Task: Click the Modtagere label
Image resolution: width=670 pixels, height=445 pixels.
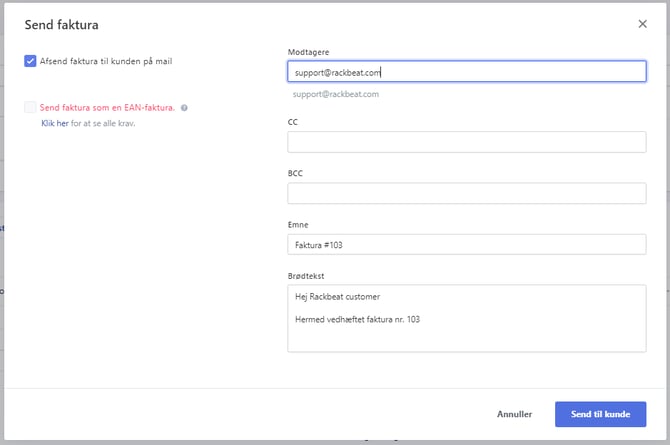Action: click(x=309, y=52)
